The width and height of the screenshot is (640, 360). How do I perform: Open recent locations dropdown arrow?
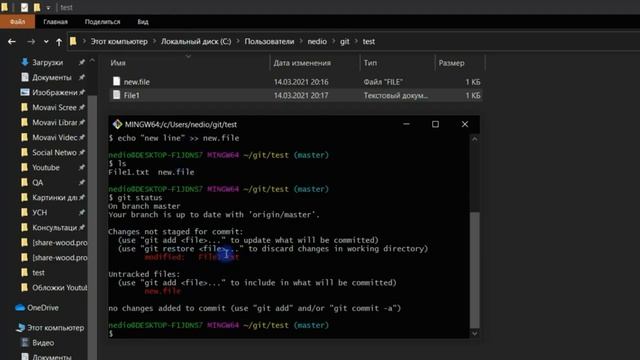pyautogui.click(x=46, y=42)
